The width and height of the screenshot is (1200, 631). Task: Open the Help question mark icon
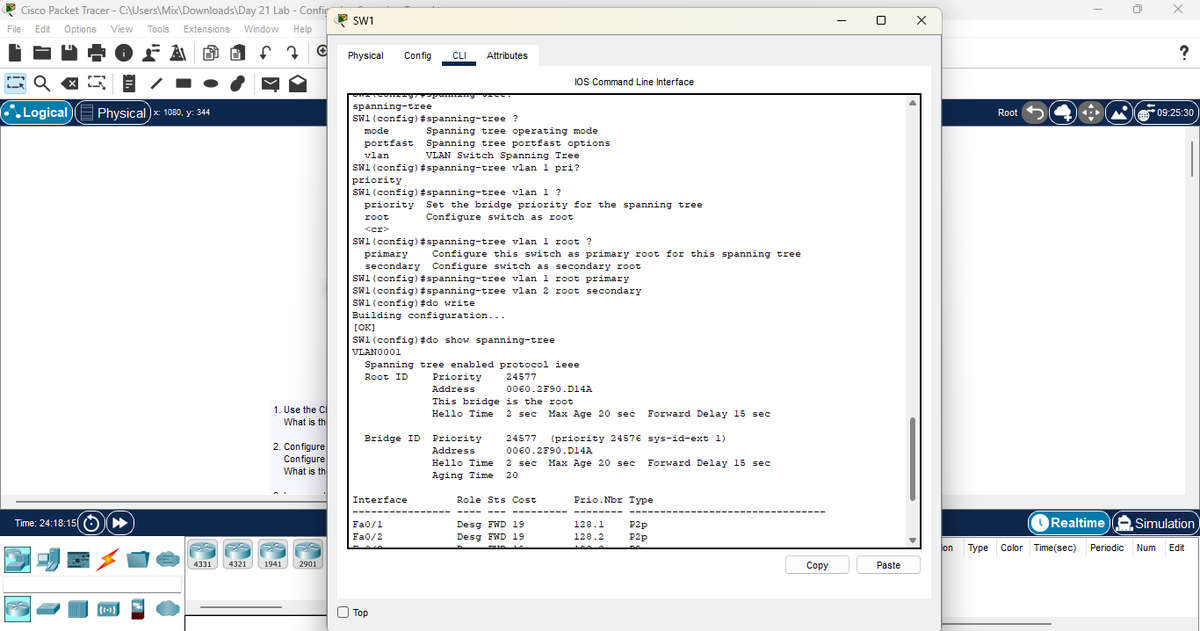pos(1183,52)
